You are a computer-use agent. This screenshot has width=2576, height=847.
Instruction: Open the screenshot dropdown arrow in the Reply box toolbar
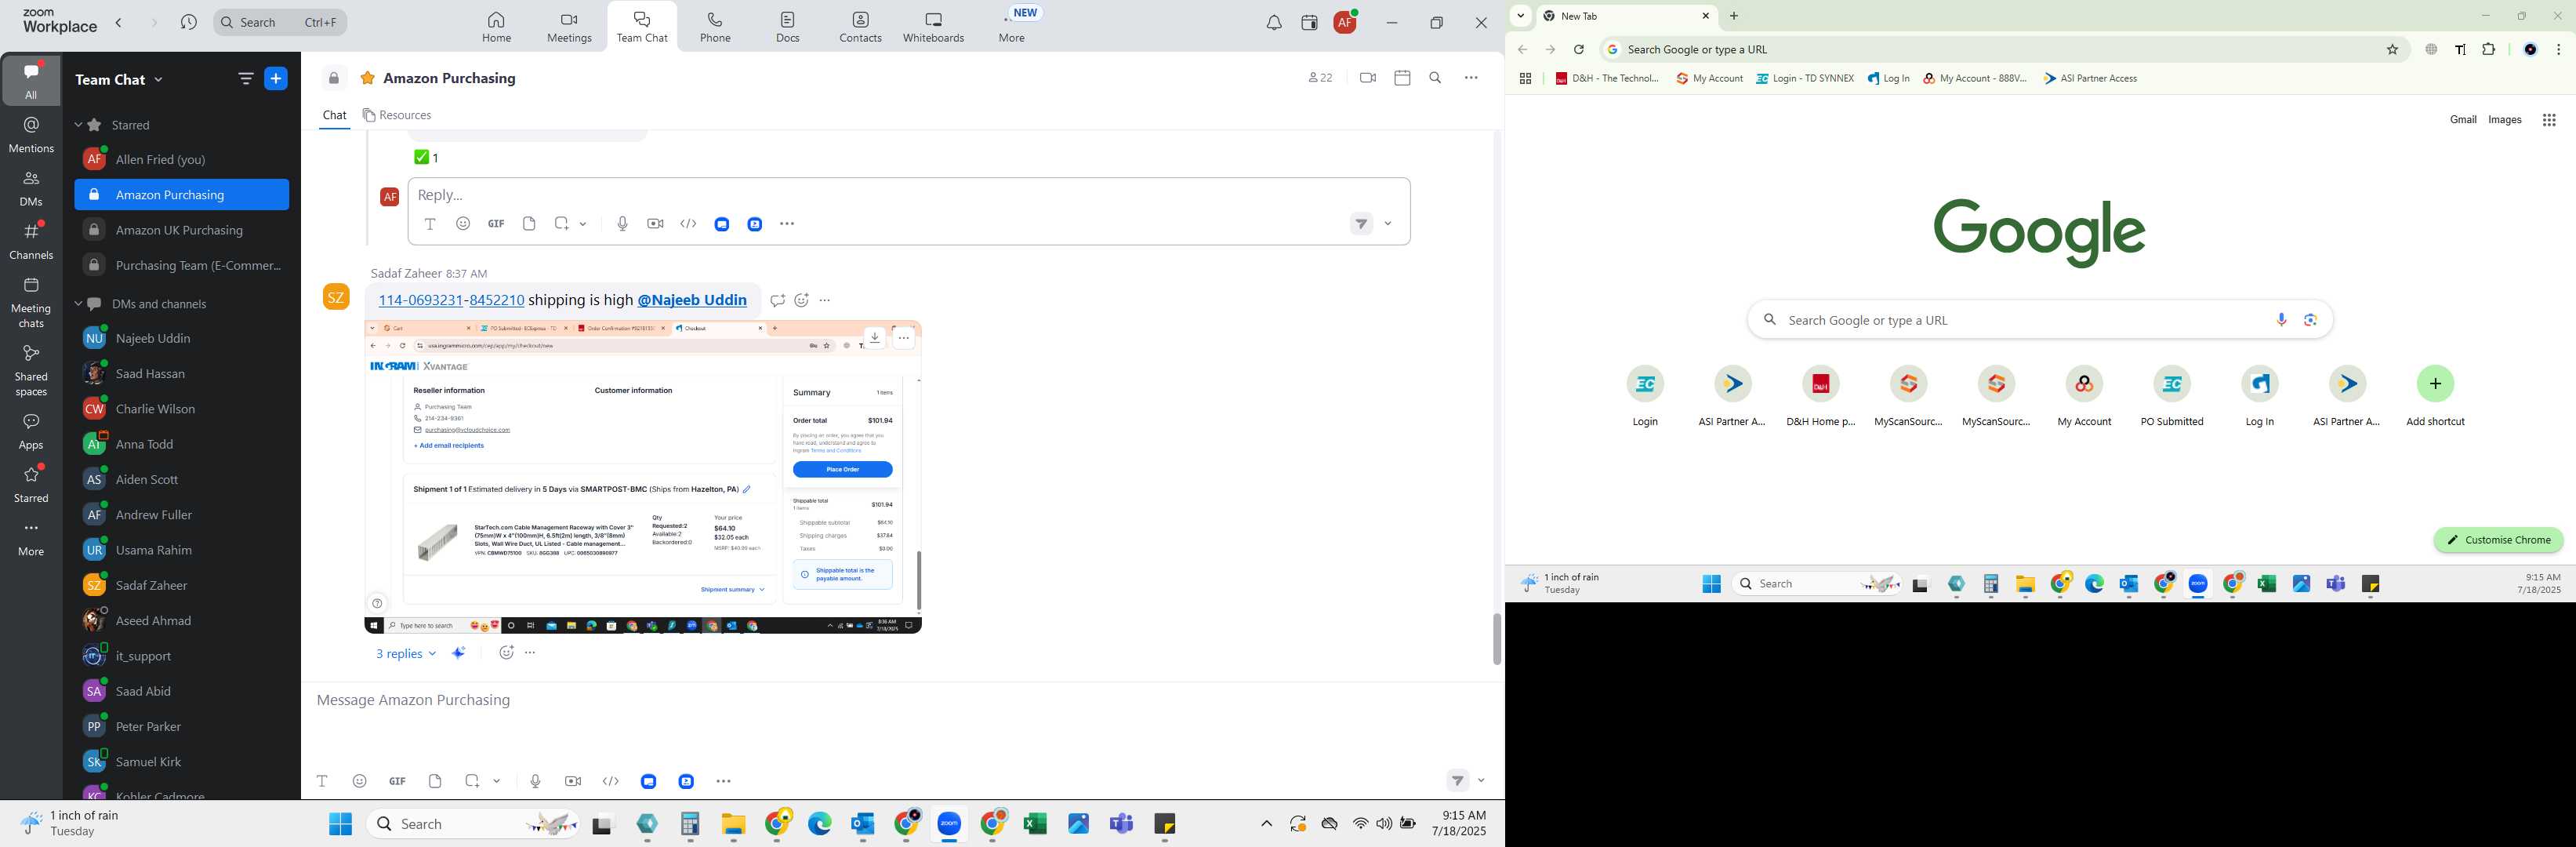583,224
